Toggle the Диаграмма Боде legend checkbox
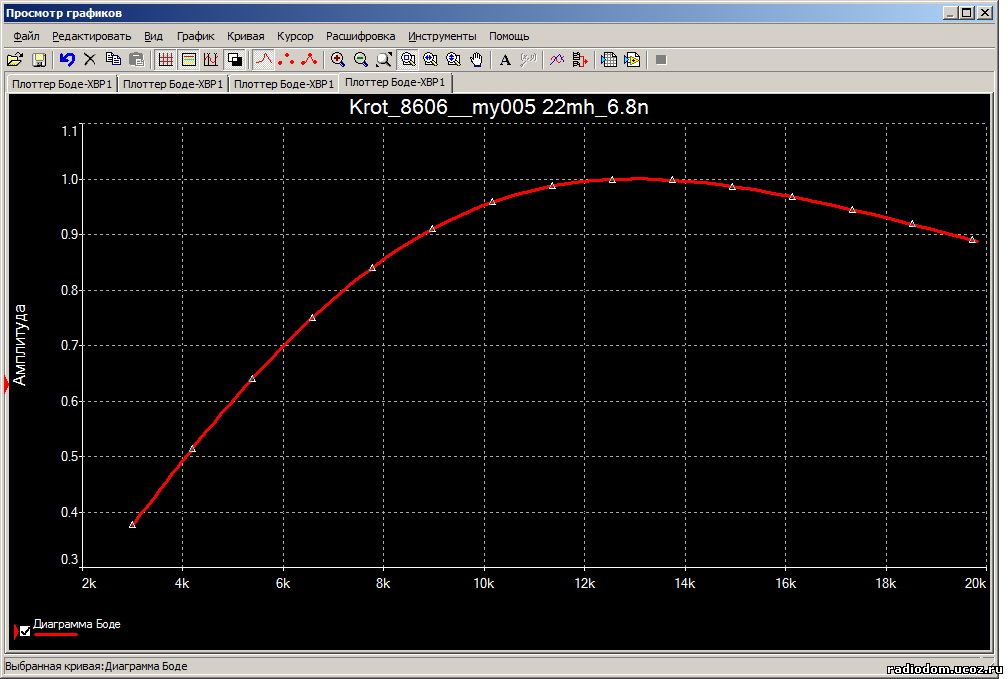This screenshot has height=679, width=1008. pos(24,631)
